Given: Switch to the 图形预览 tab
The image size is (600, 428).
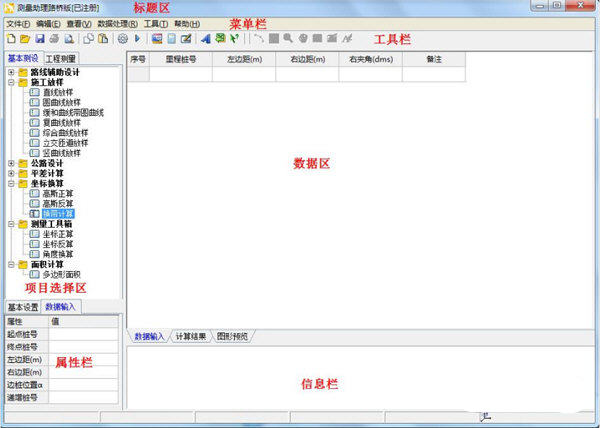Looking at the screenshot, I should pyautogui.click(x=232, y=337).
